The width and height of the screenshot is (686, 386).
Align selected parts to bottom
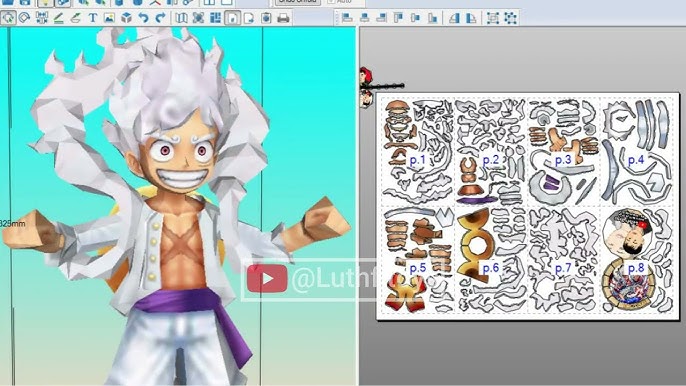coord(433,18)
